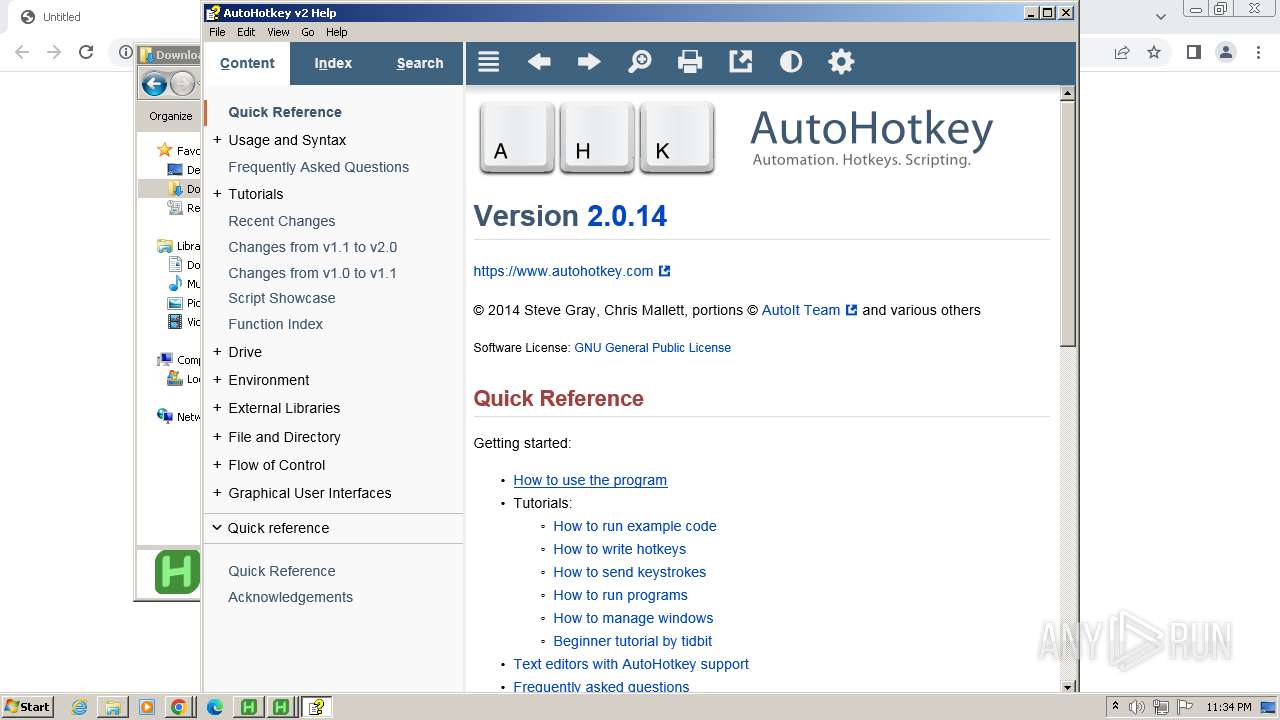
Task: Open Recent Changes in sidebar
Action: 282,221
